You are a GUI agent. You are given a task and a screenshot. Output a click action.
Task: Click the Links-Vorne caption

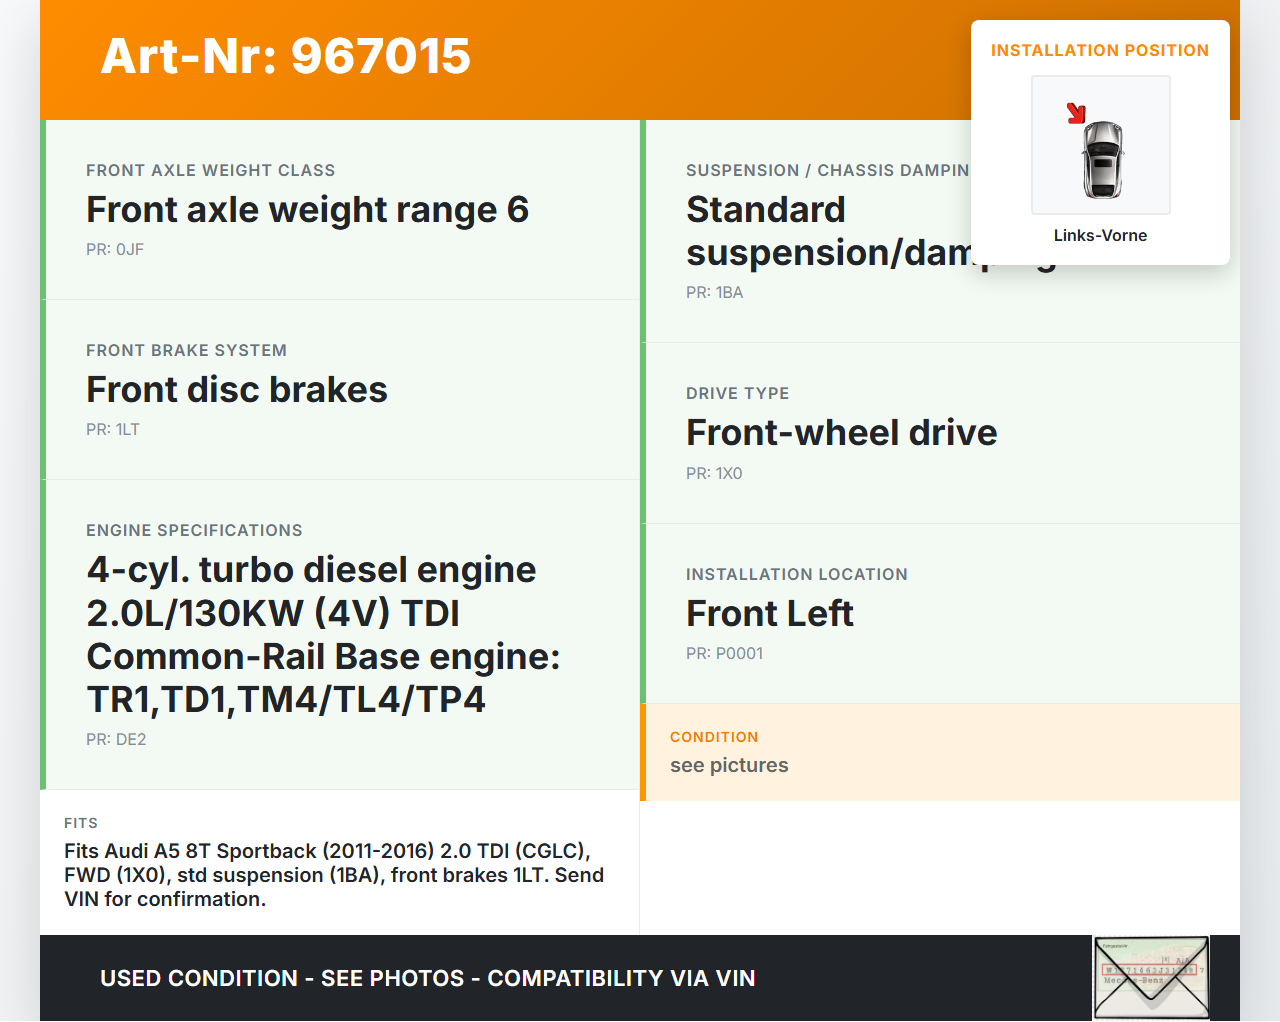point(1100,235)
